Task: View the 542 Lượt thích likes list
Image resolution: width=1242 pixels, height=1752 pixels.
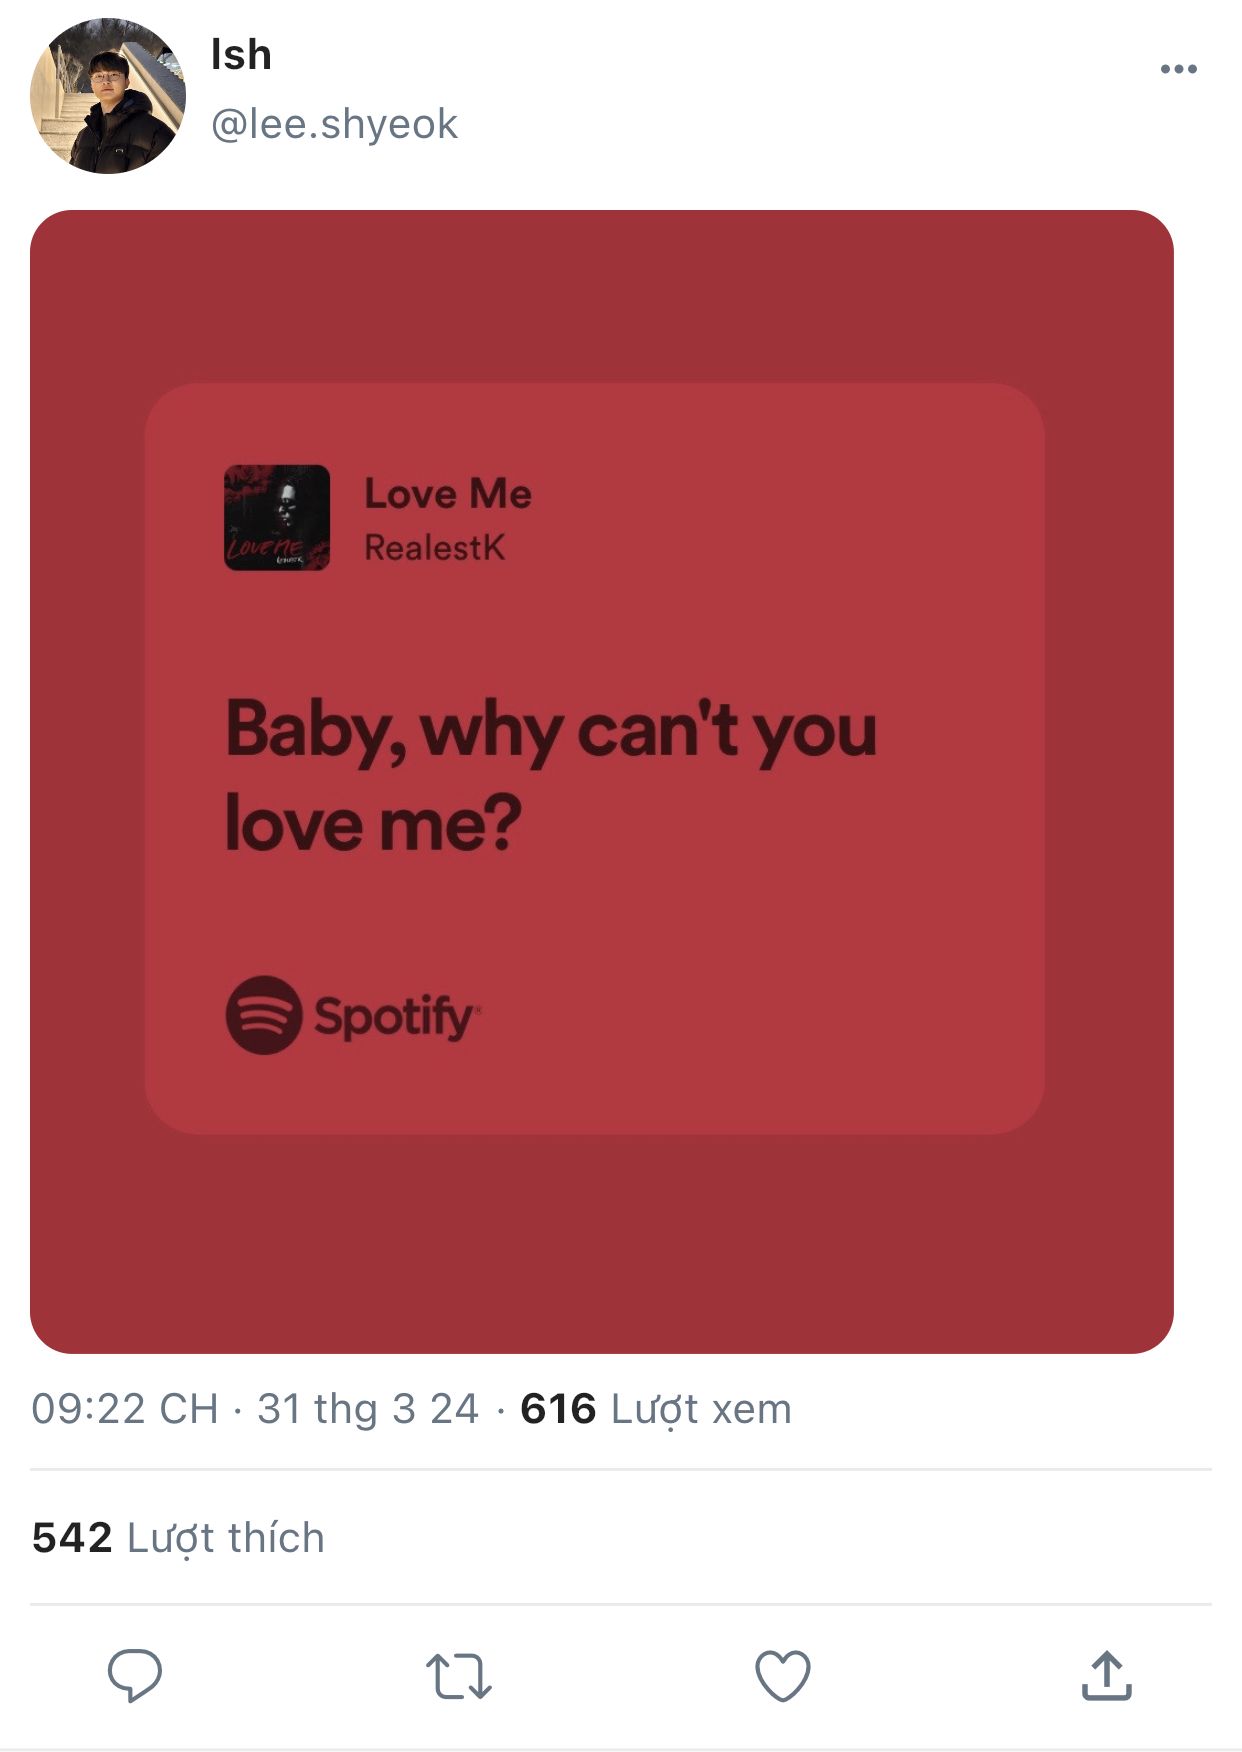Action: tap(178, 1538)
